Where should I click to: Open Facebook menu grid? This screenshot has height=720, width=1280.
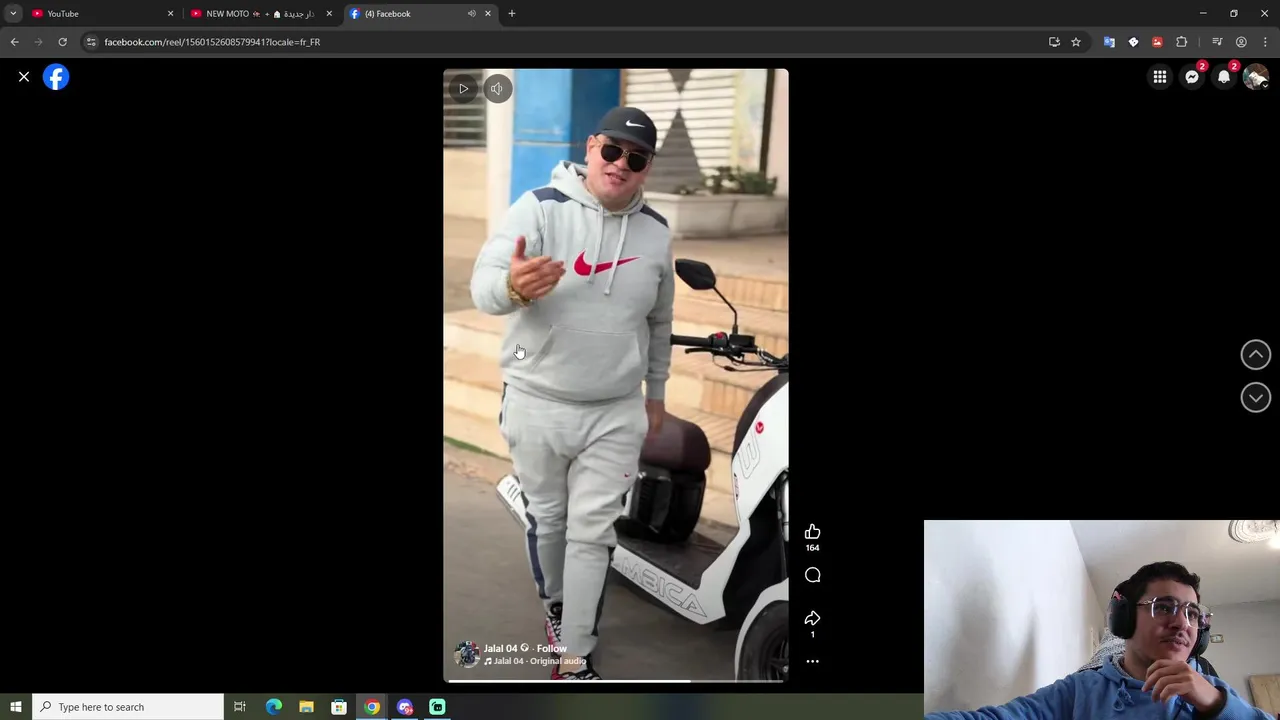click(x=1159, y=77)
